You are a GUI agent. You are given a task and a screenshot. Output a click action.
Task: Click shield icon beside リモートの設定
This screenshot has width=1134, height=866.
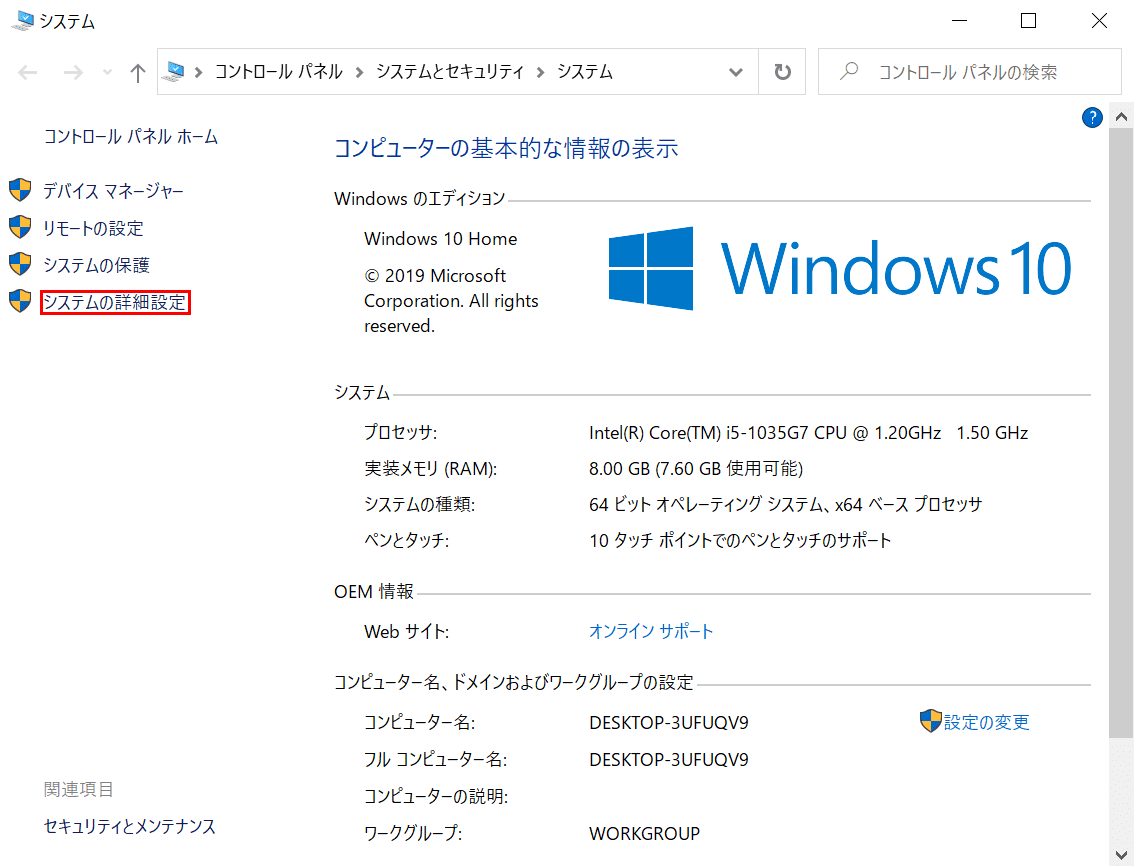pos(20,227)
